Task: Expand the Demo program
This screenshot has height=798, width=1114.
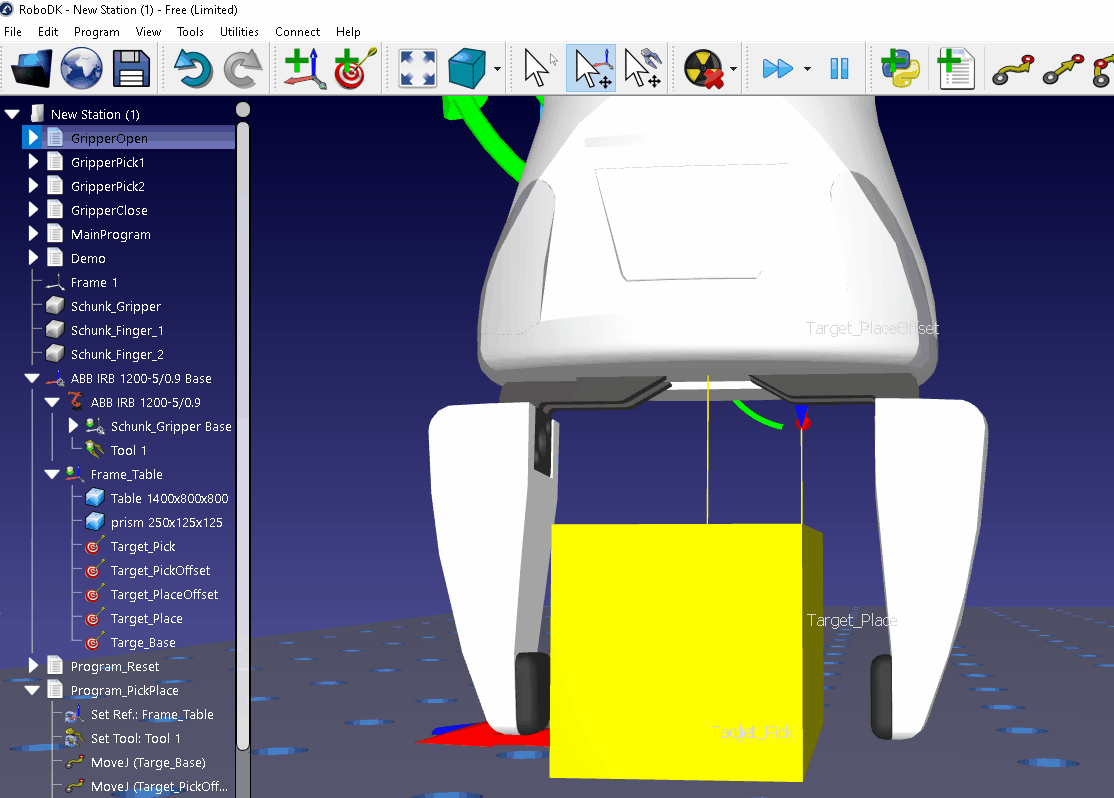Action: pyautogui.click(x=33, y=258)
